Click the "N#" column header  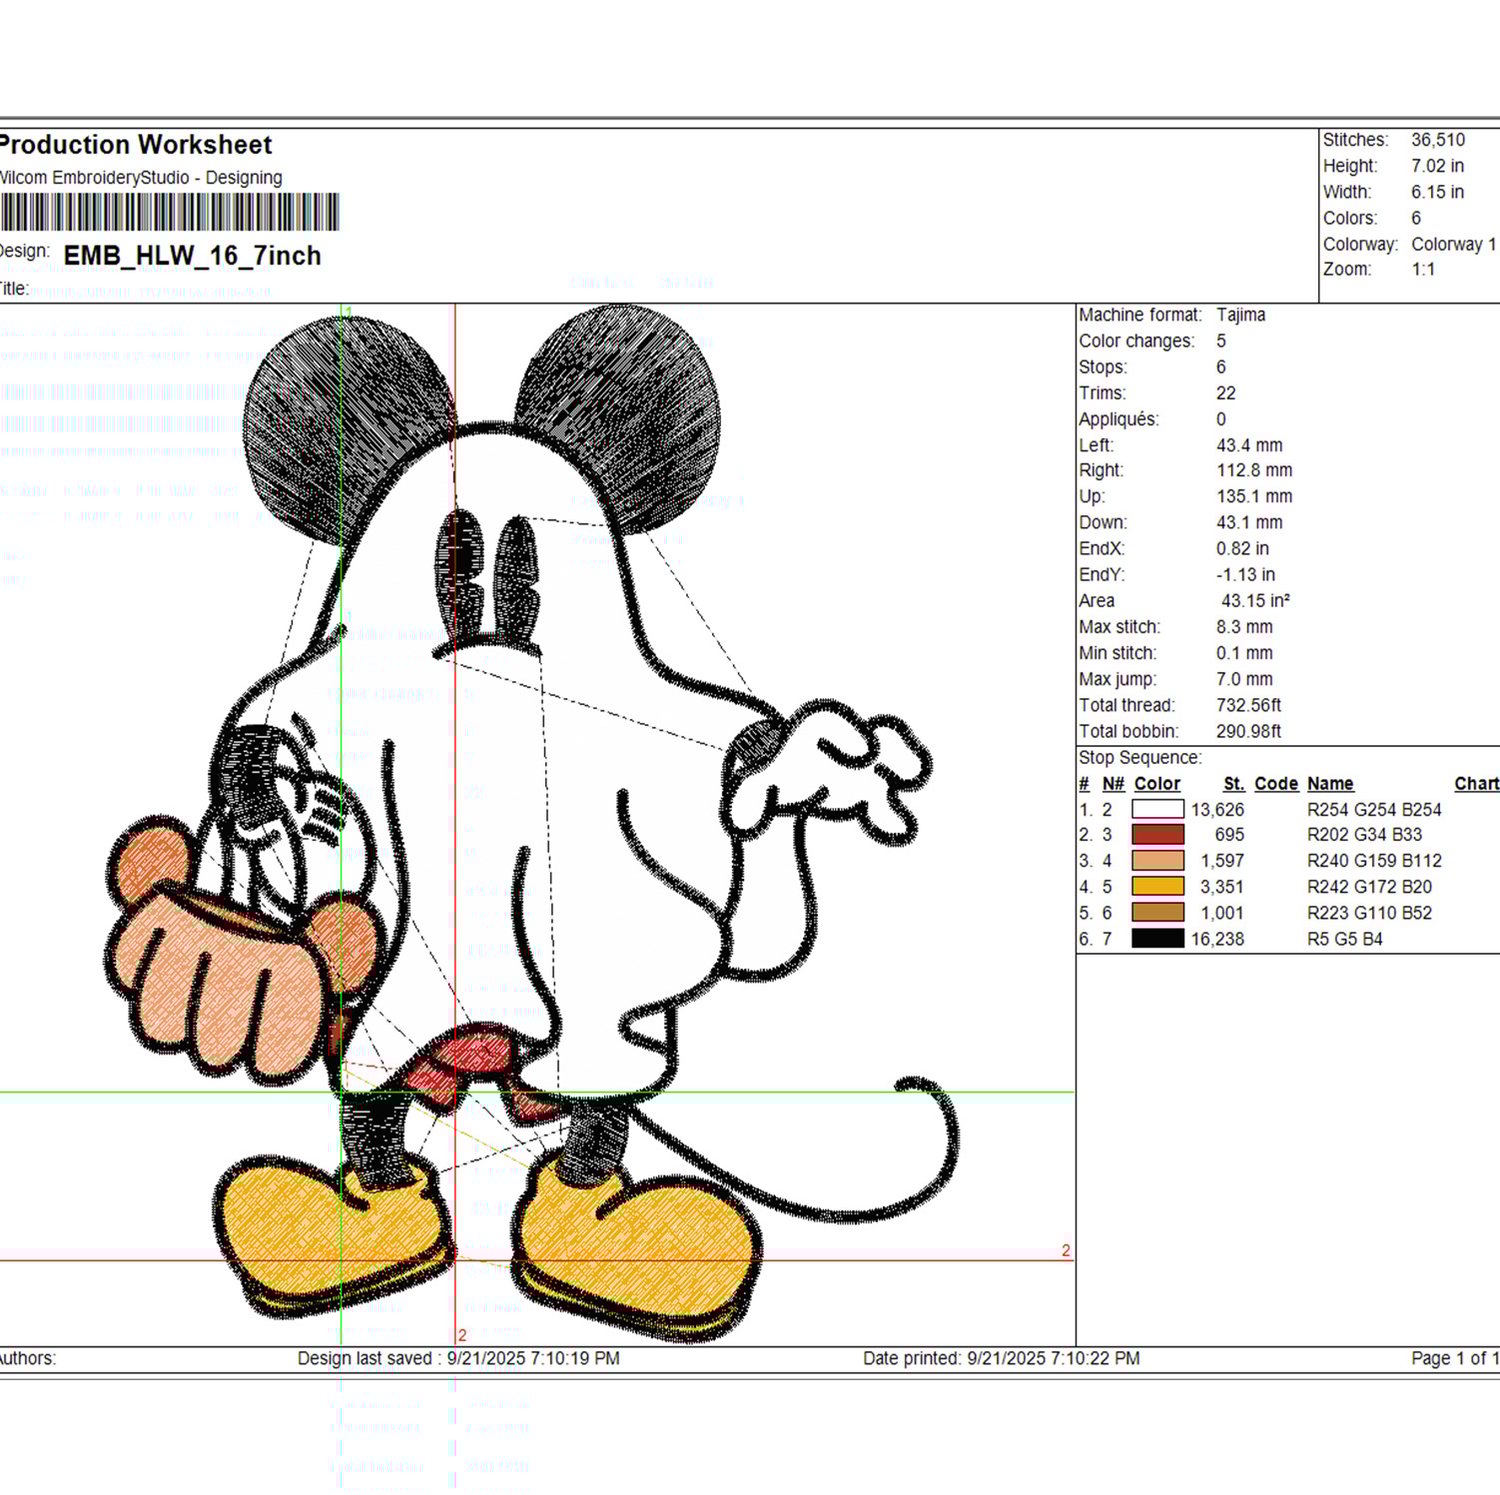coord(1113,784)
